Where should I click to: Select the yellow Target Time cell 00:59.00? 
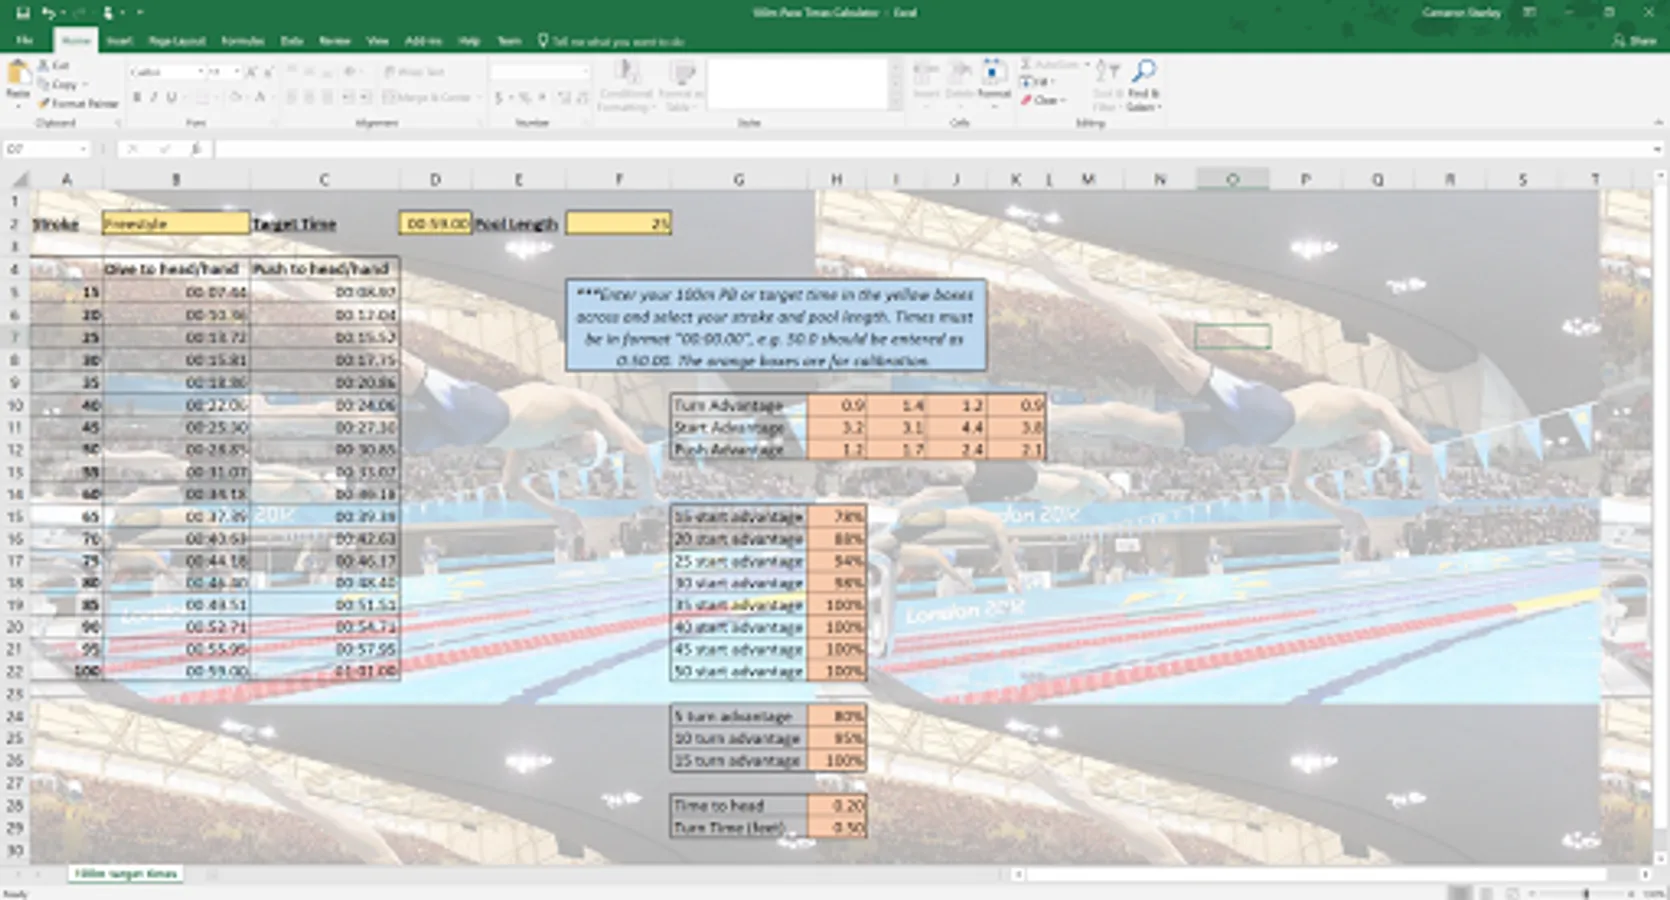[x=435, y=223]
